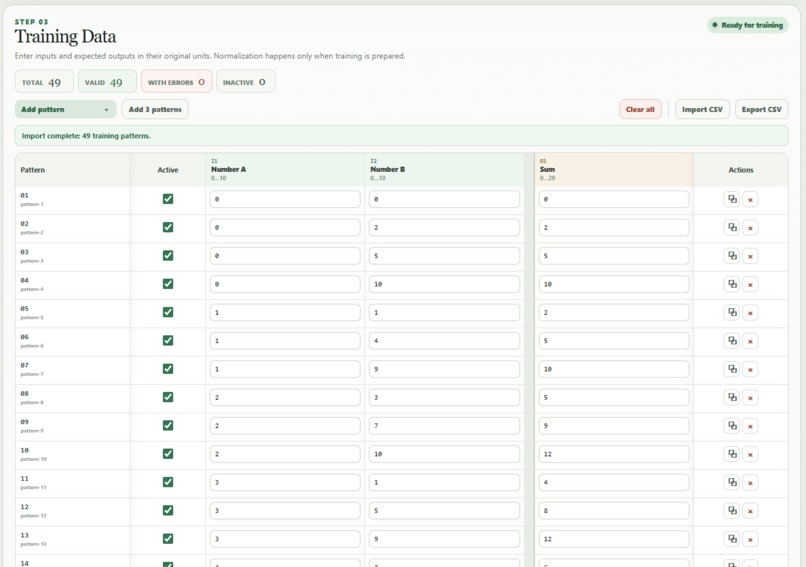Toggle pattern 12 Active checkbox
Image resolution: width=806 pixels, height=567 pixels.
tap(168, 510)
